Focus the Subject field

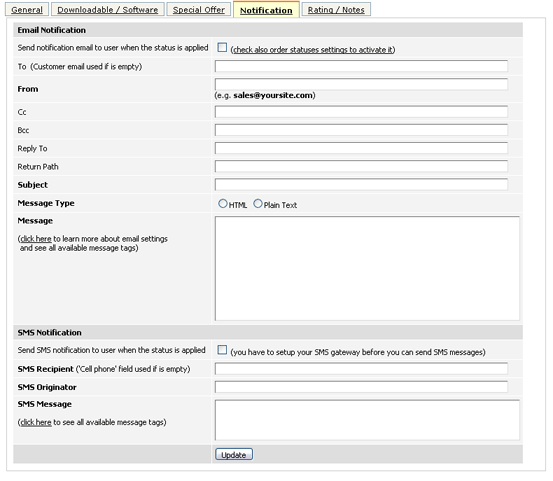(x=361, y=184)
